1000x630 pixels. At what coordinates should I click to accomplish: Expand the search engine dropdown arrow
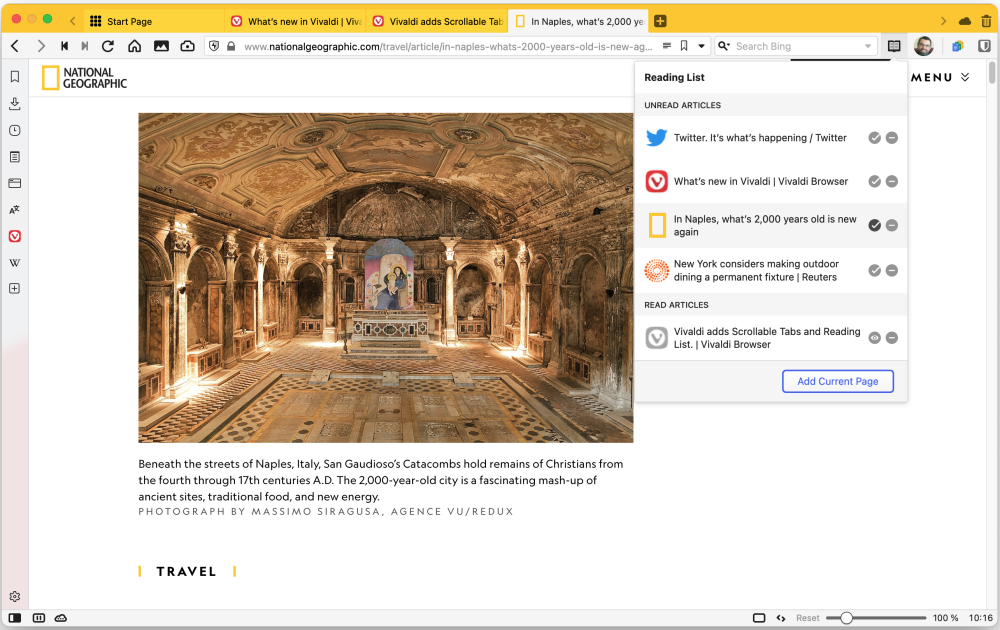[x=868, y=46]
